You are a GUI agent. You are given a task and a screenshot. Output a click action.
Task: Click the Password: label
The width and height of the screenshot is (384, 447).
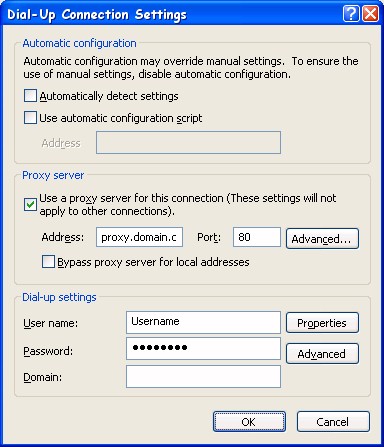pyautogui.click(x=48, y=351)
